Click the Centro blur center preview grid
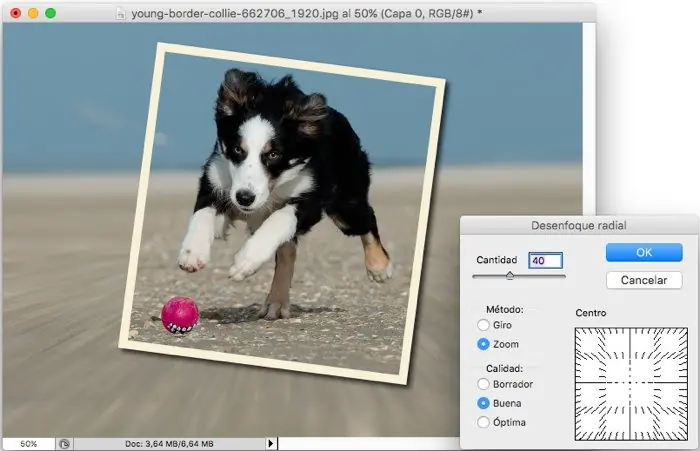The width and height of the screenshot is (700, 451). point(631,383)
